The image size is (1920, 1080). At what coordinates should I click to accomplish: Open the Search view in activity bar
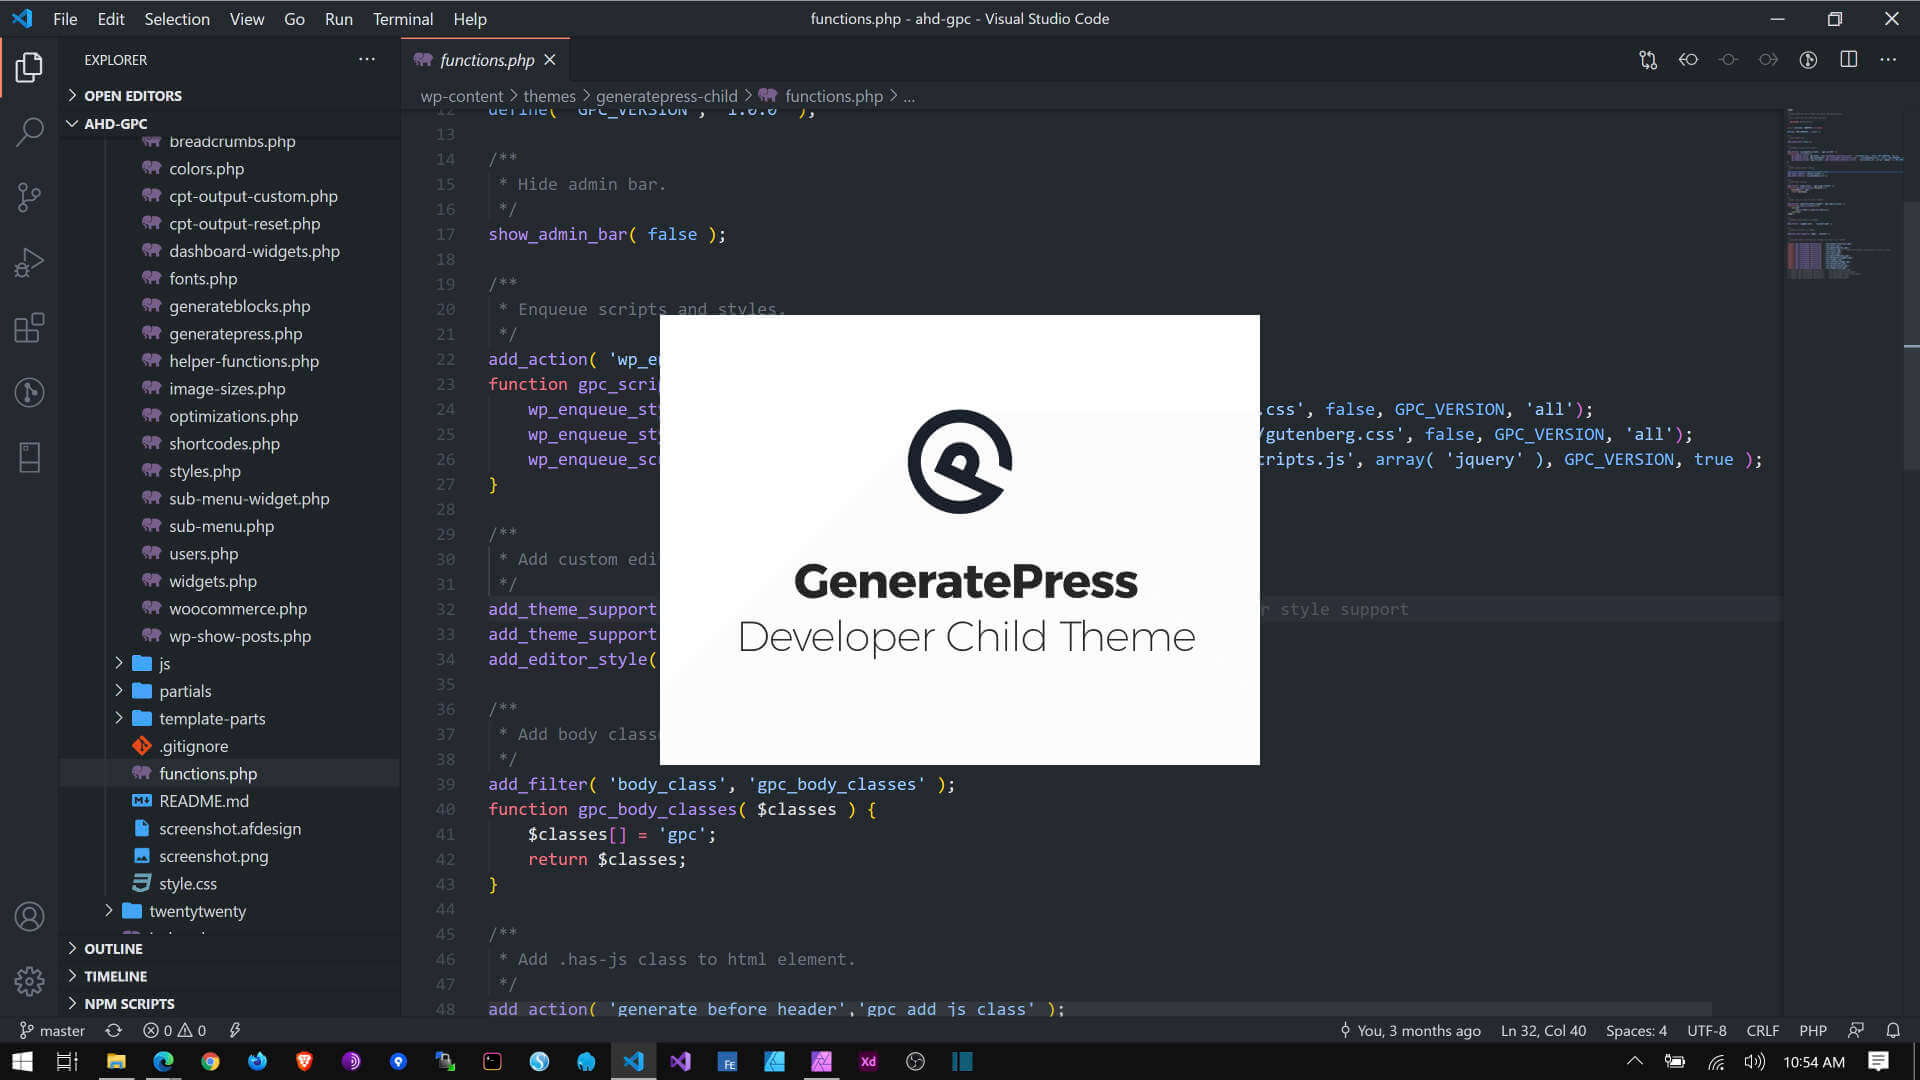pos(30,131)
